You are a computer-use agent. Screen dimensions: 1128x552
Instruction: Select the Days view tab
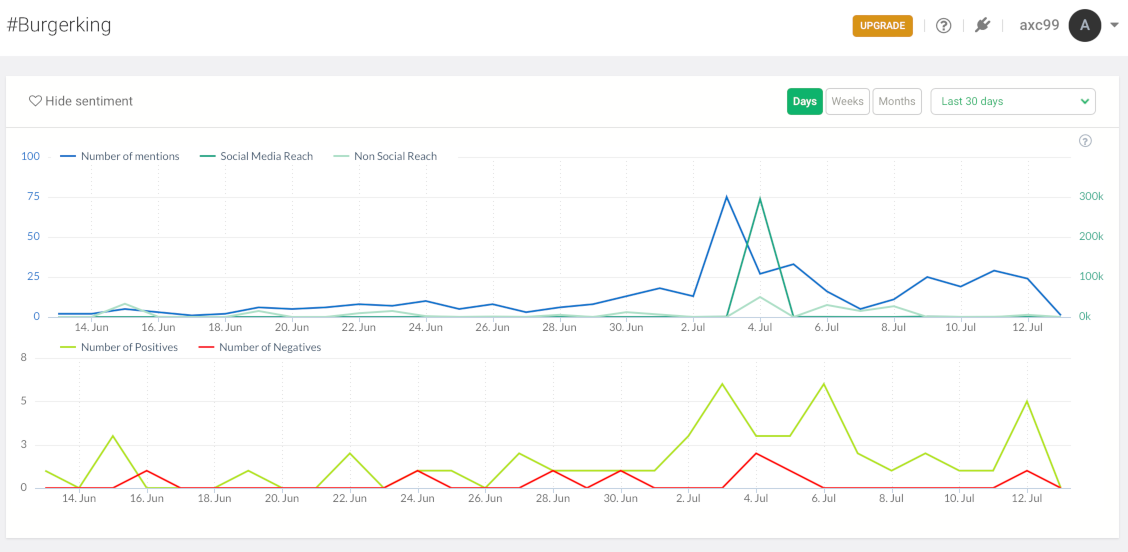tap(804, 101)
